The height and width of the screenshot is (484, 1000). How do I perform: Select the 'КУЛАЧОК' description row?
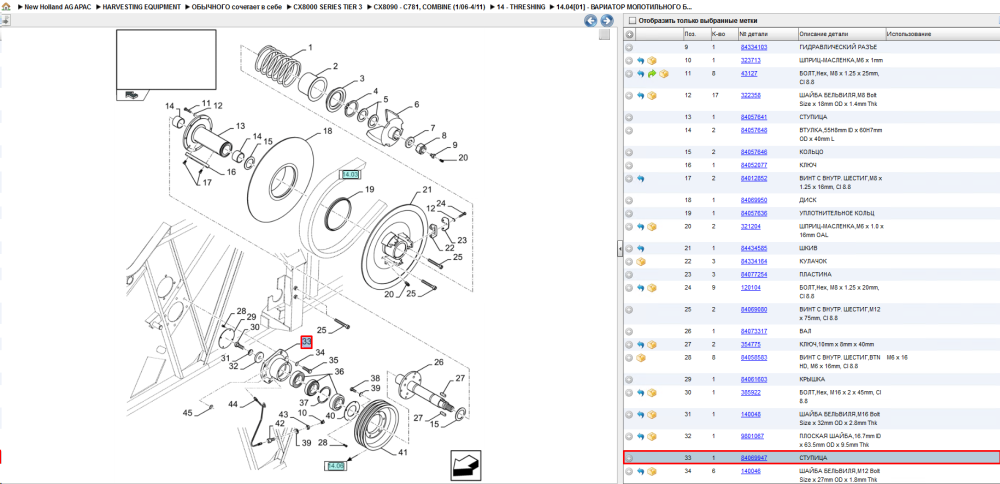pos(811,261)
